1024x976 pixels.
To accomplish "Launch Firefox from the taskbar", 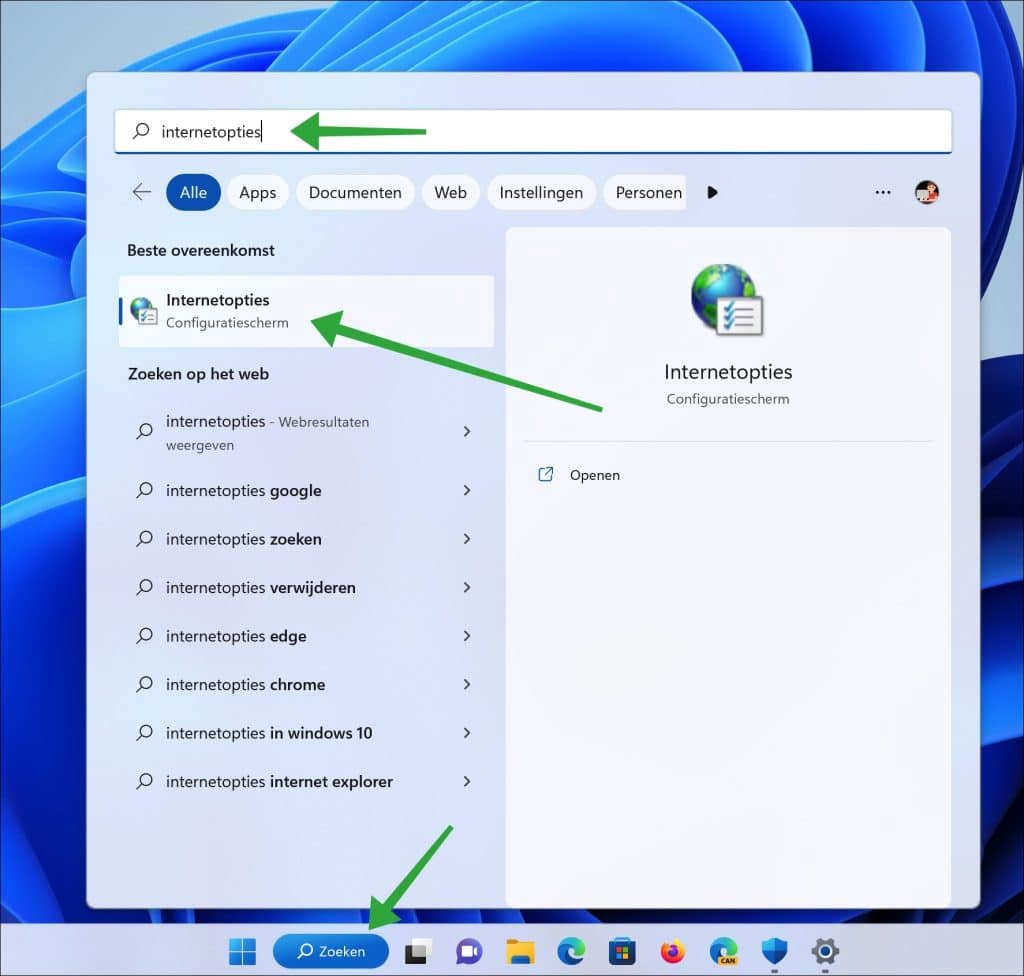I will (673, 951).
